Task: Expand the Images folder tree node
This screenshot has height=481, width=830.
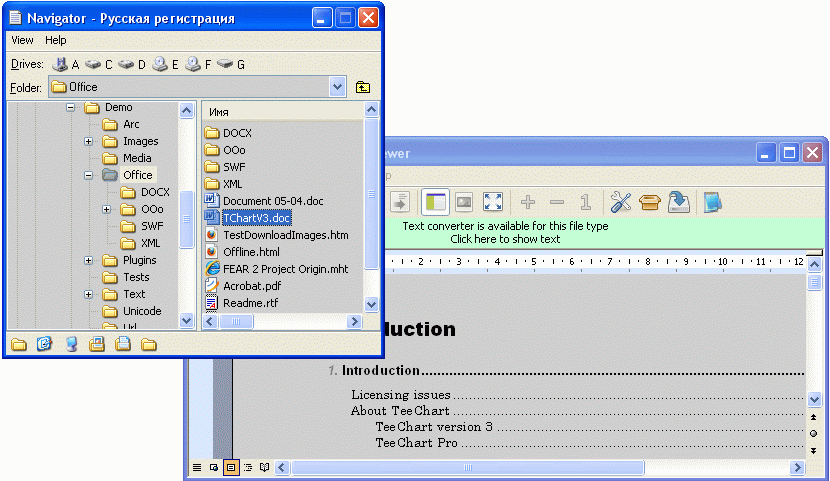Action: (x=88, y=141)
